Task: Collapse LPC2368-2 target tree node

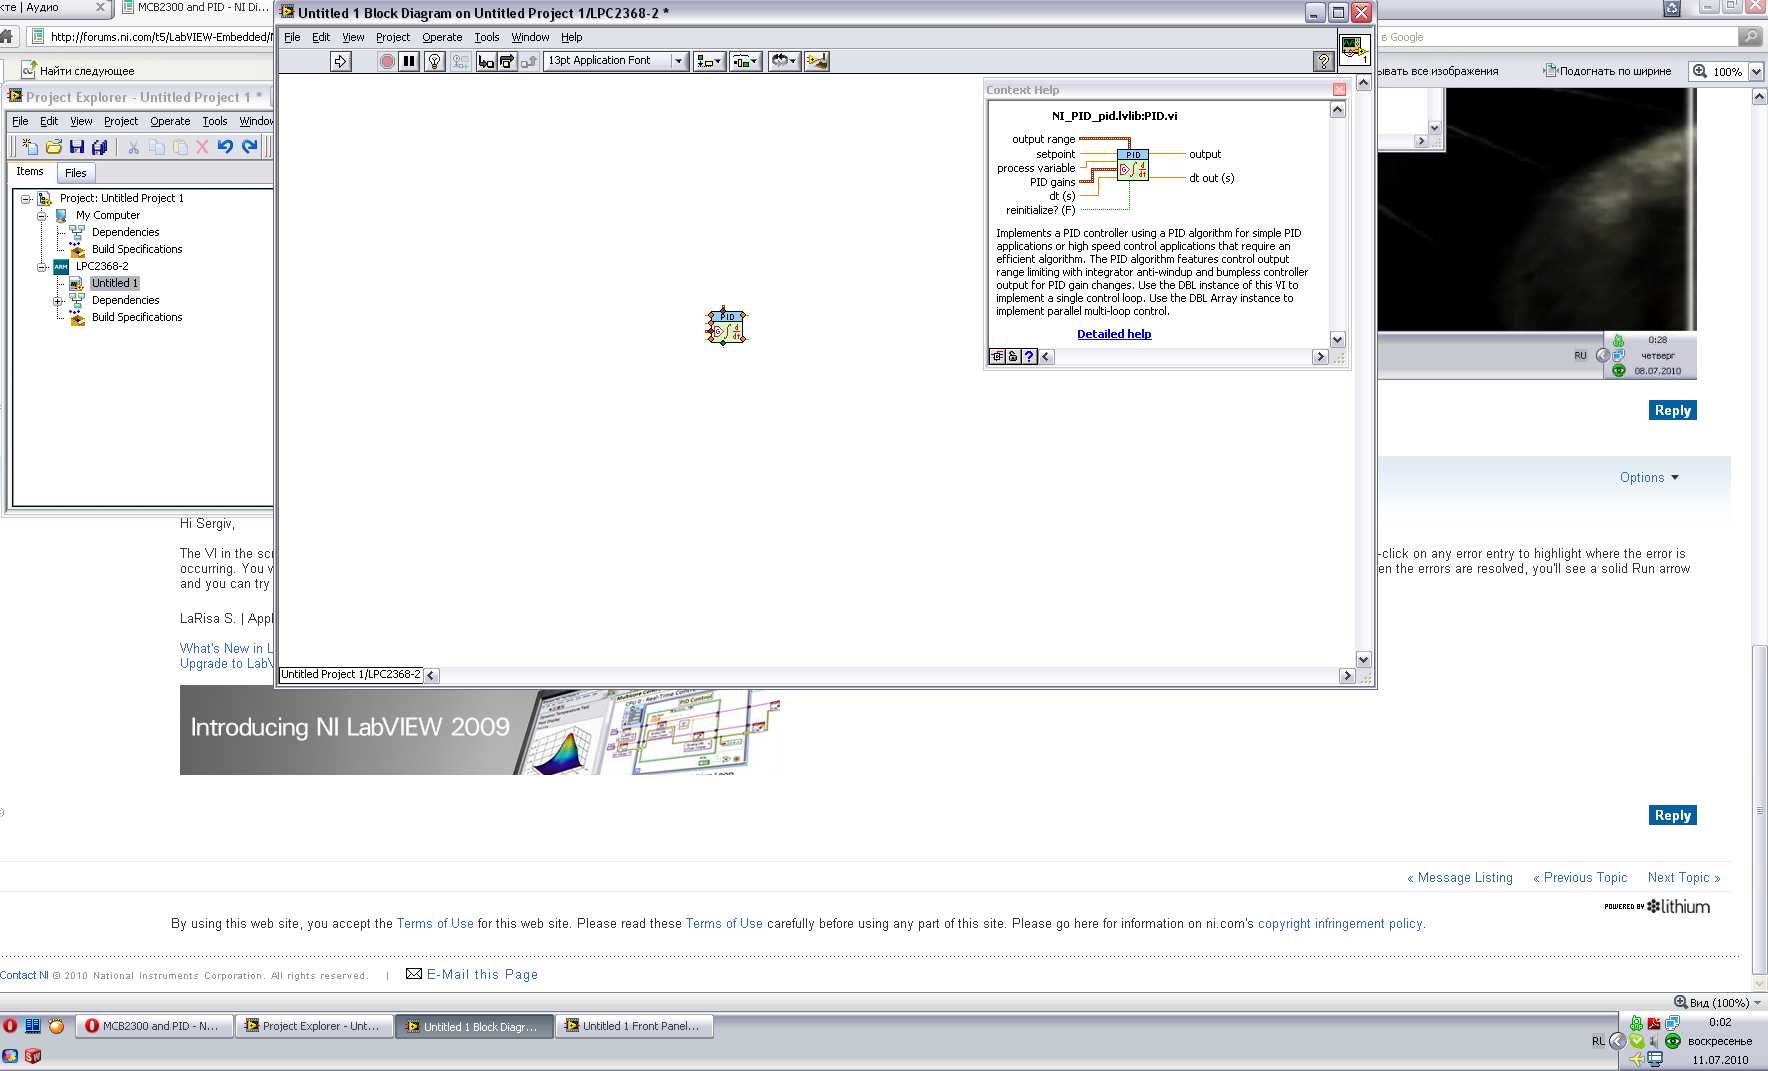Action: [42, 267]
